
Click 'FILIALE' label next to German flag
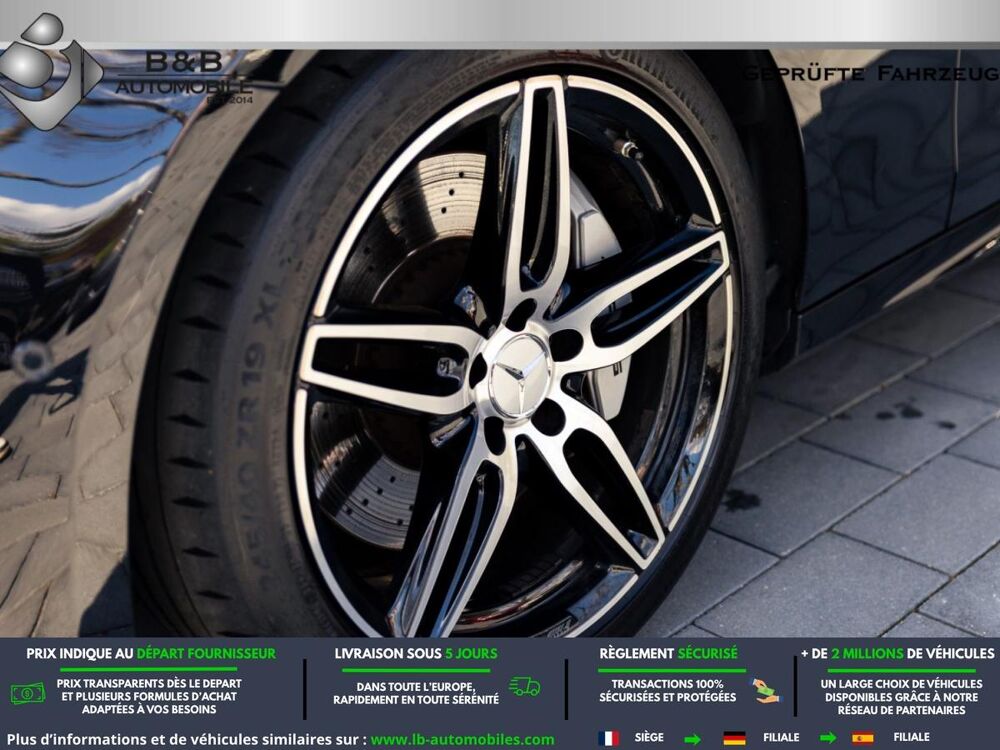point(781,737)
